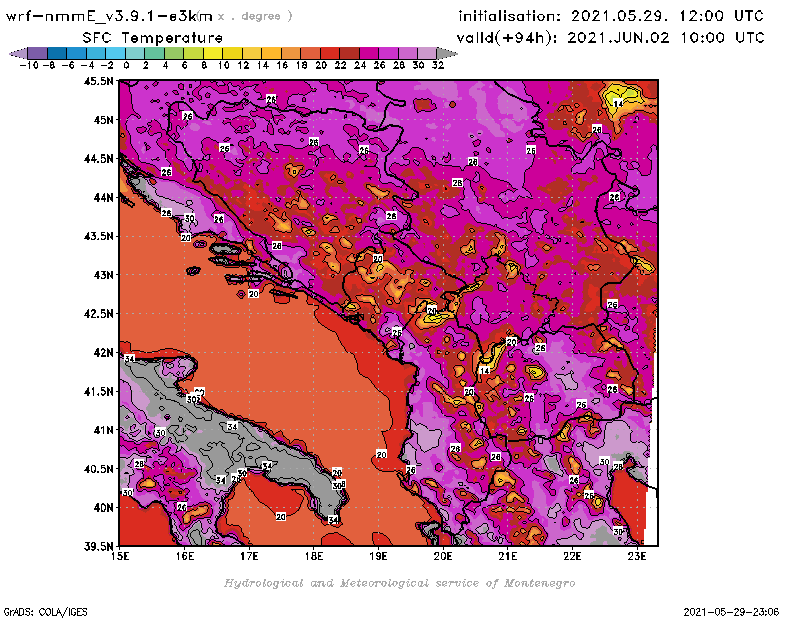The image size is (800, 618).
Task: Click the '42.5N' latitude label
Action: 98,314
